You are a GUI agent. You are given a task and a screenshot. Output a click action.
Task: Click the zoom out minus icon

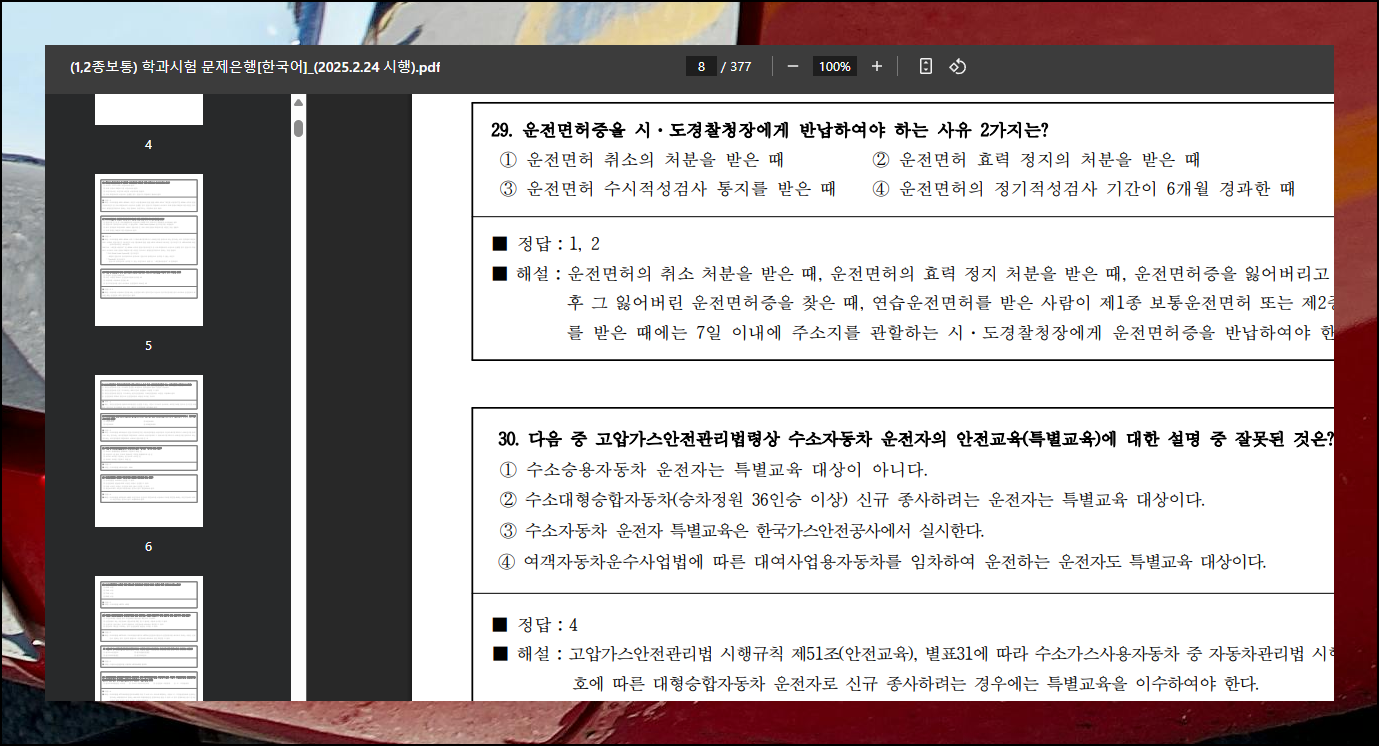[x=793, y=66]
